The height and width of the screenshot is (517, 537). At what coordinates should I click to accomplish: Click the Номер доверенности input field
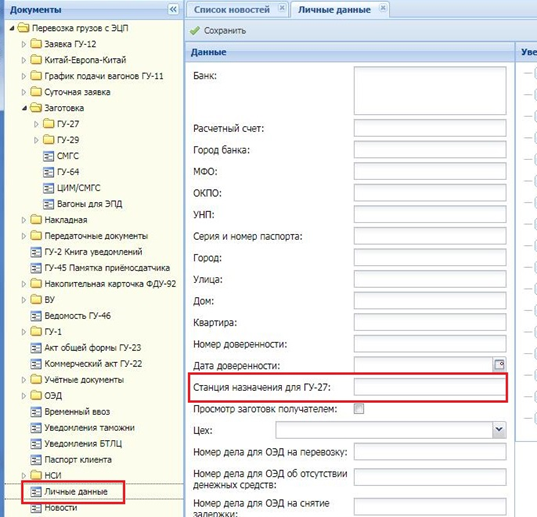pyautogui.click(x=430, y=344)
